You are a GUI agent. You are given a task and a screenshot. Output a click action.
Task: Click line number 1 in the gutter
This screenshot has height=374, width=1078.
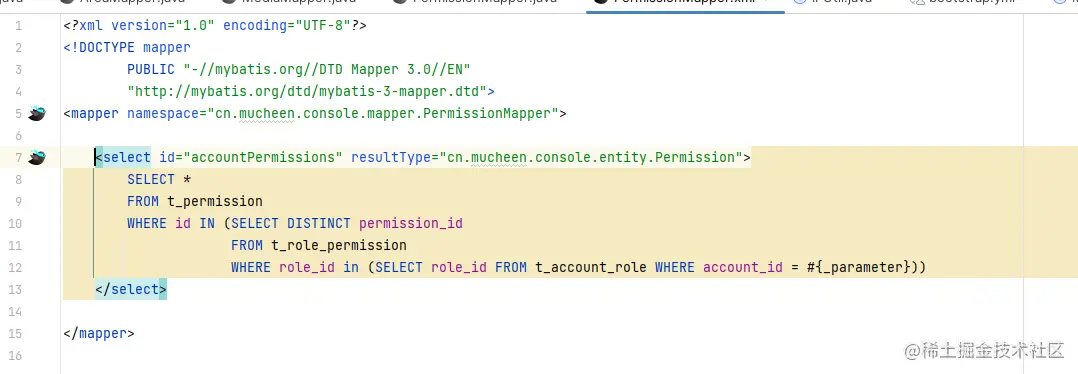pyautogui.click(x=18, y=25)
